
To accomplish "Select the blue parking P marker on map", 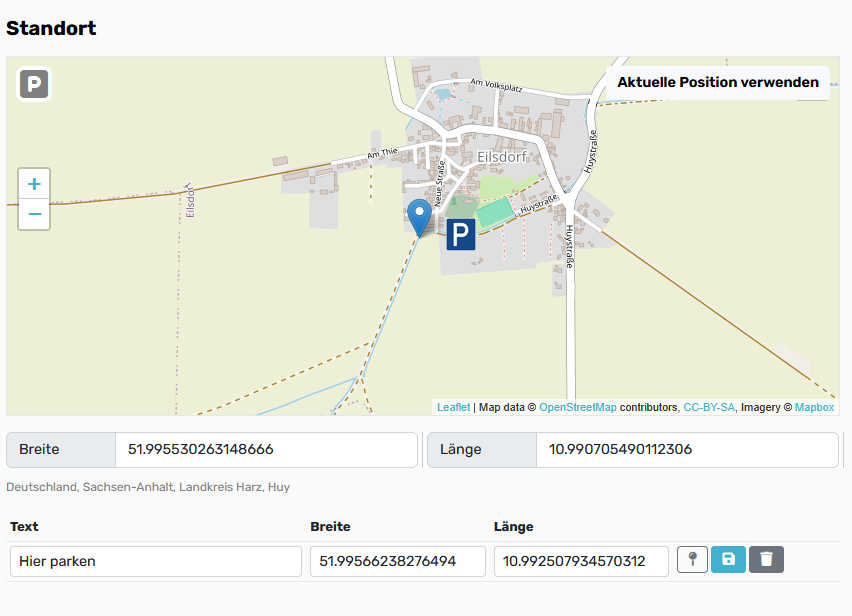I will click(460, 235).
